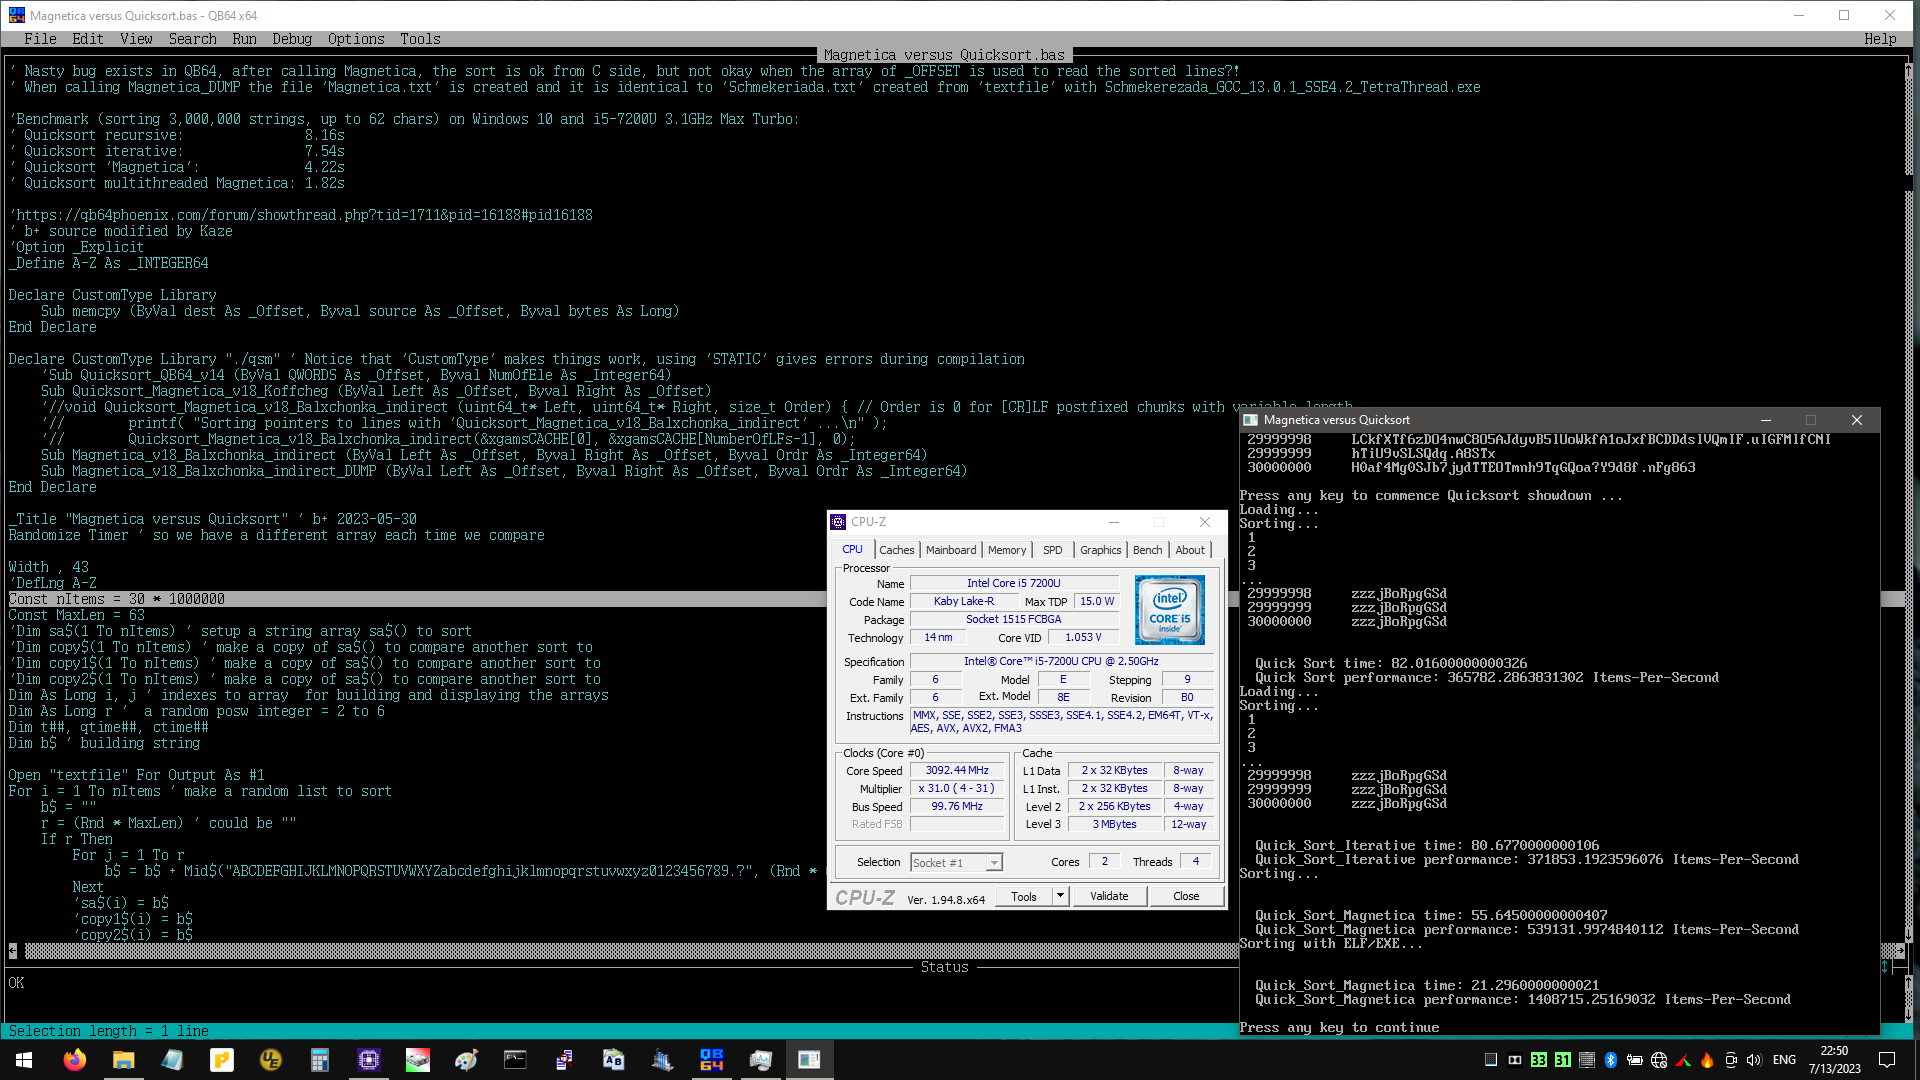The image size is (1920, 1080).
Task: Check battery status in system tray
Action: point(1634,1060)
